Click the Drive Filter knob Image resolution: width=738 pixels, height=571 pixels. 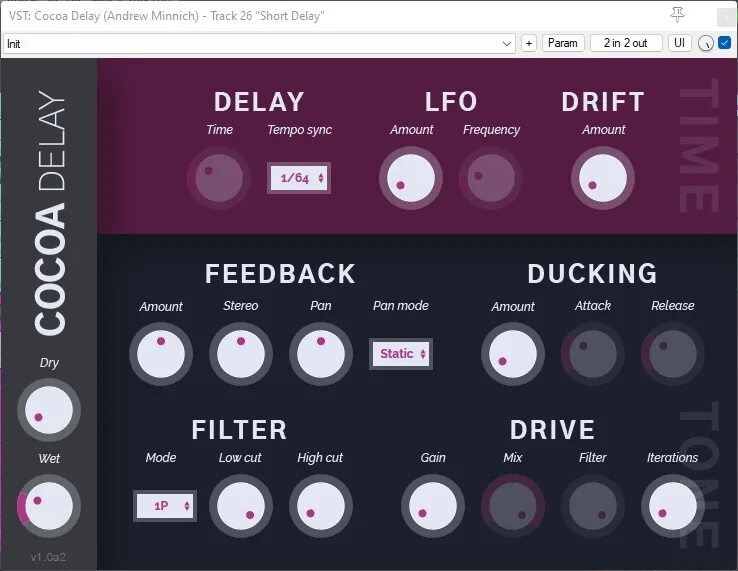(x=593, y=506)
